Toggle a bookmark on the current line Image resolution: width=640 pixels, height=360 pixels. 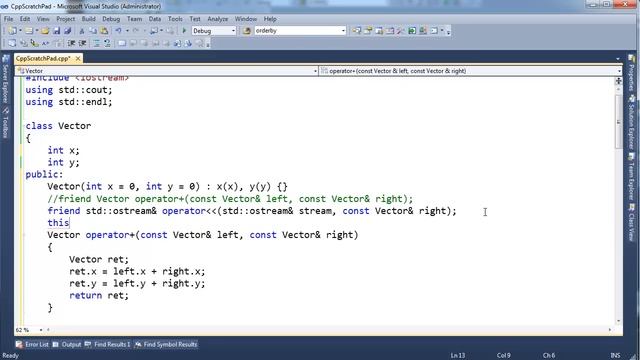[122, 43]
